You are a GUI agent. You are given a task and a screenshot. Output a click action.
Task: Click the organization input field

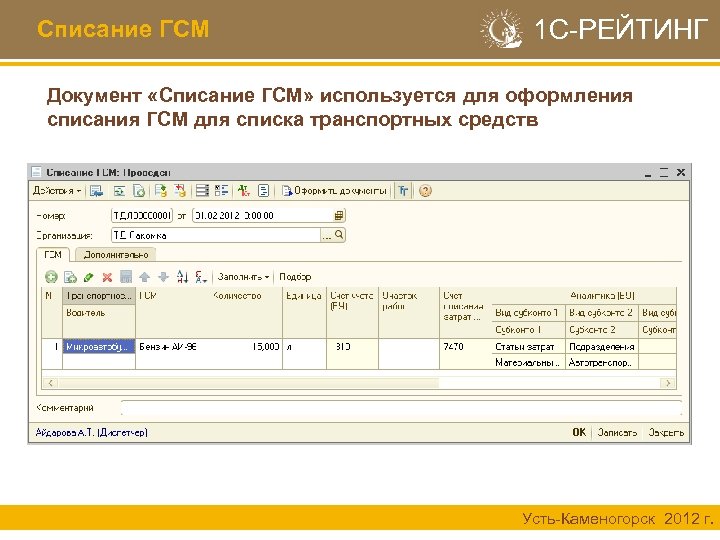coord(216,235)
